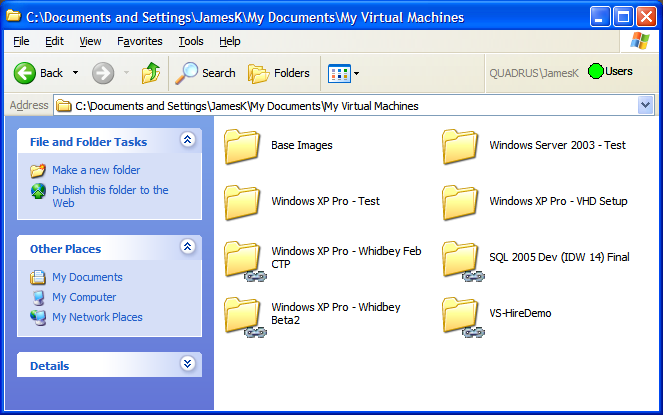Go to My Documents link

click(87, 277)
